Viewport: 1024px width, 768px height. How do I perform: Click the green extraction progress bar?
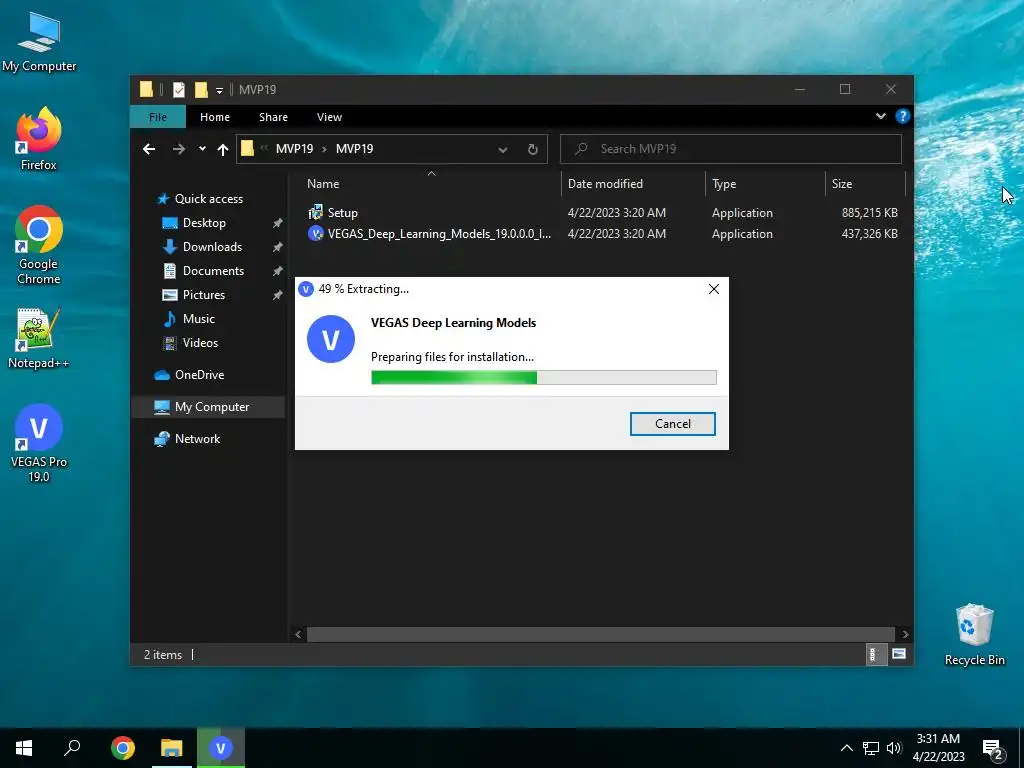click(x=543, y=377)
